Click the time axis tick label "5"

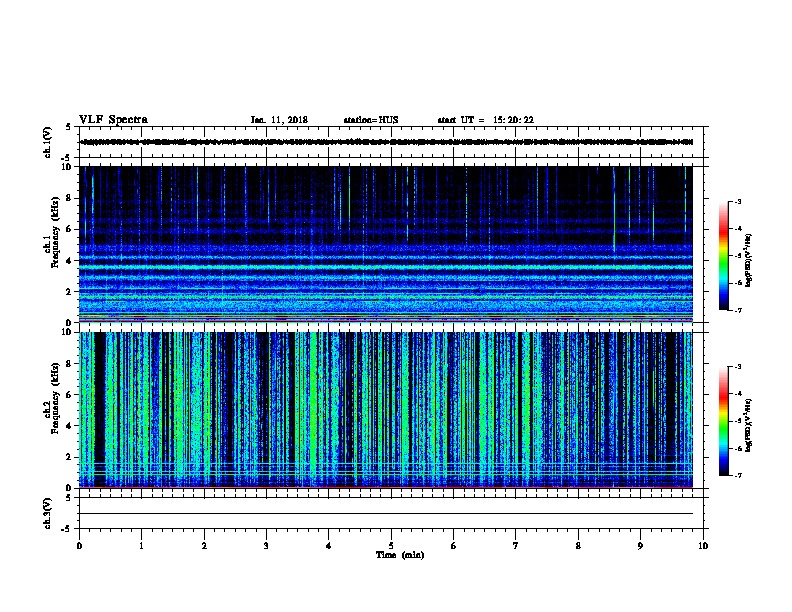pyautogui.click(x=391, y=546)
